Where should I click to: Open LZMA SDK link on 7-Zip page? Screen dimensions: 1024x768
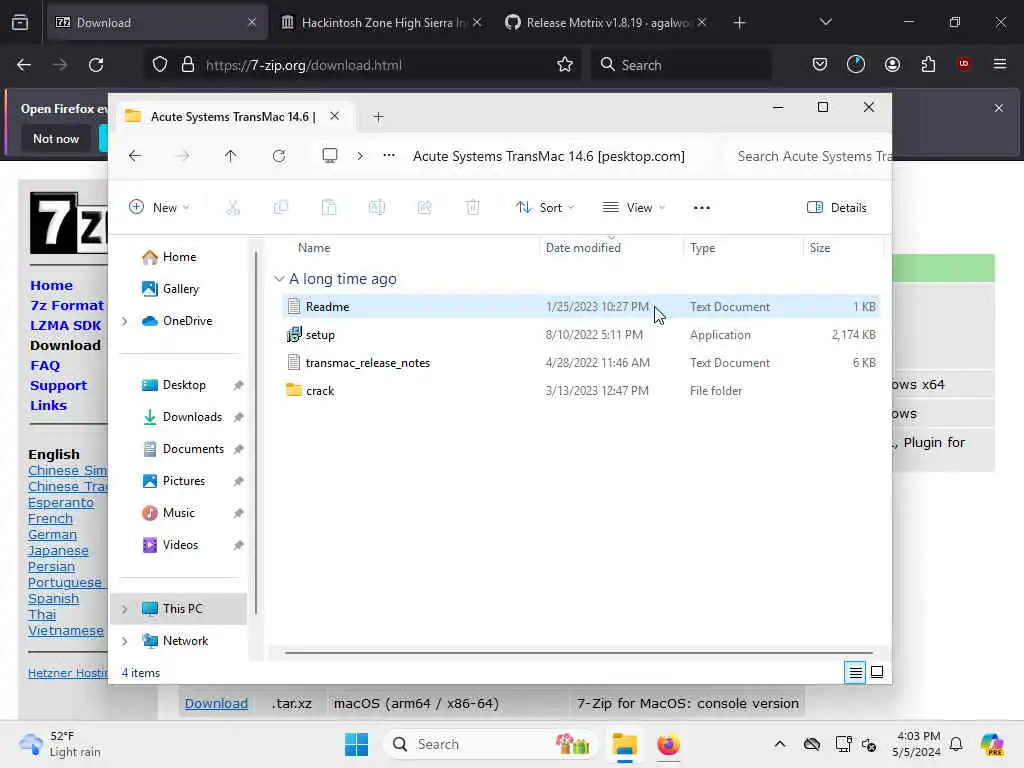pyautogui.click(x=66, y=325)
